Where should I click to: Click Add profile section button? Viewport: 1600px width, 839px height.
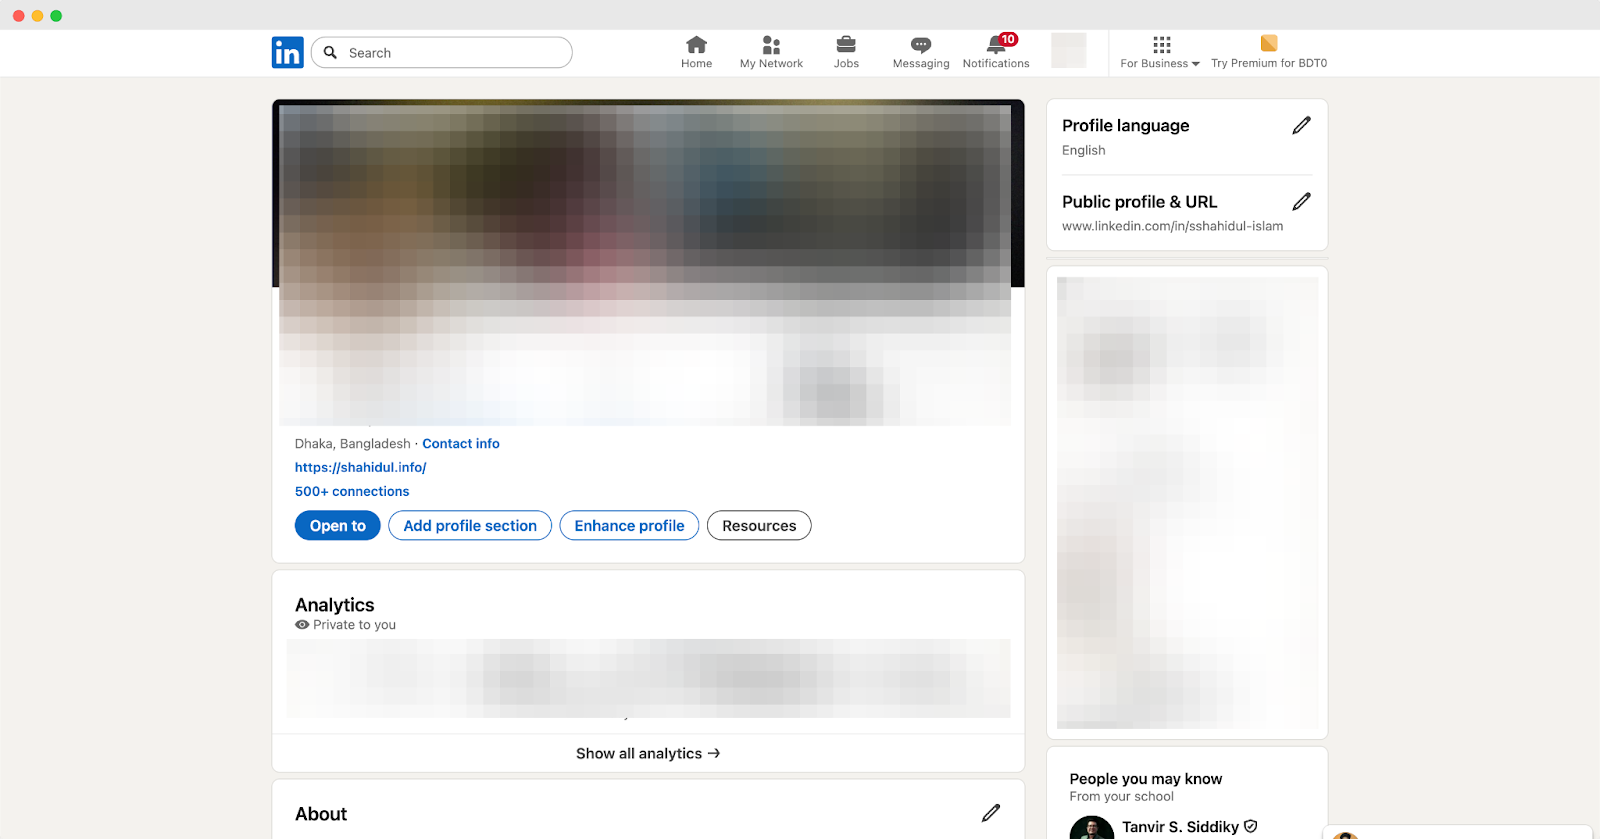pos(470,526)
